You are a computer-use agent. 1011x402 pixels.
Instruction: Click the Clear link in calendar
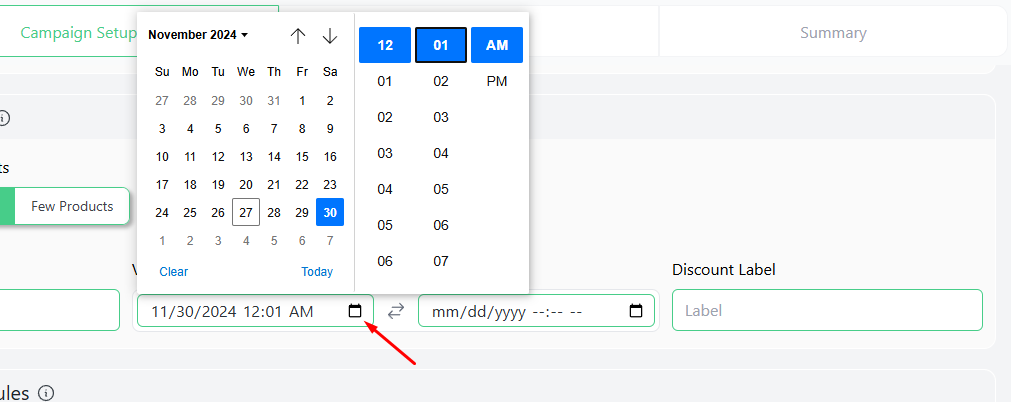pyautogui.click(x=173, y=272)
